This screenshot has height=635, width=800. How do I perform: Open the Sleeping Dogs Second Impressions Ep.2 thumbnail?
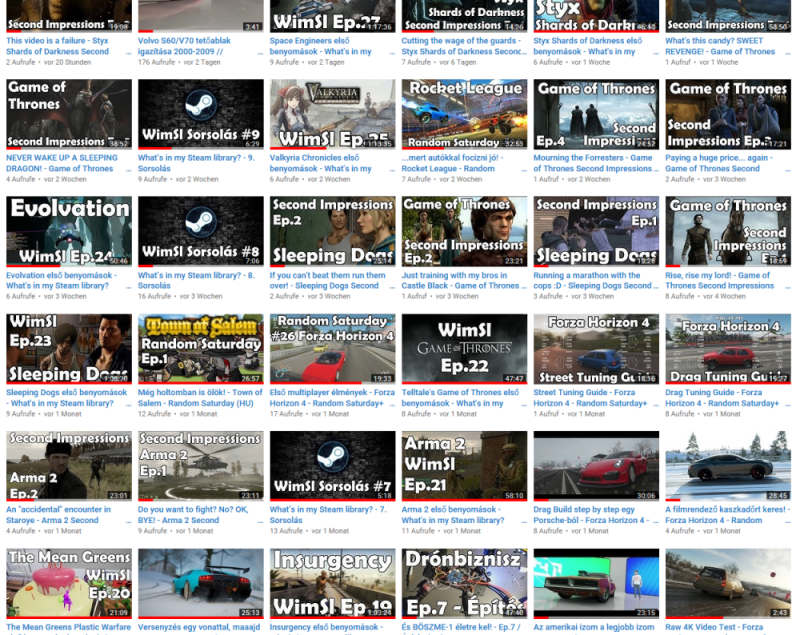[333, 231]
